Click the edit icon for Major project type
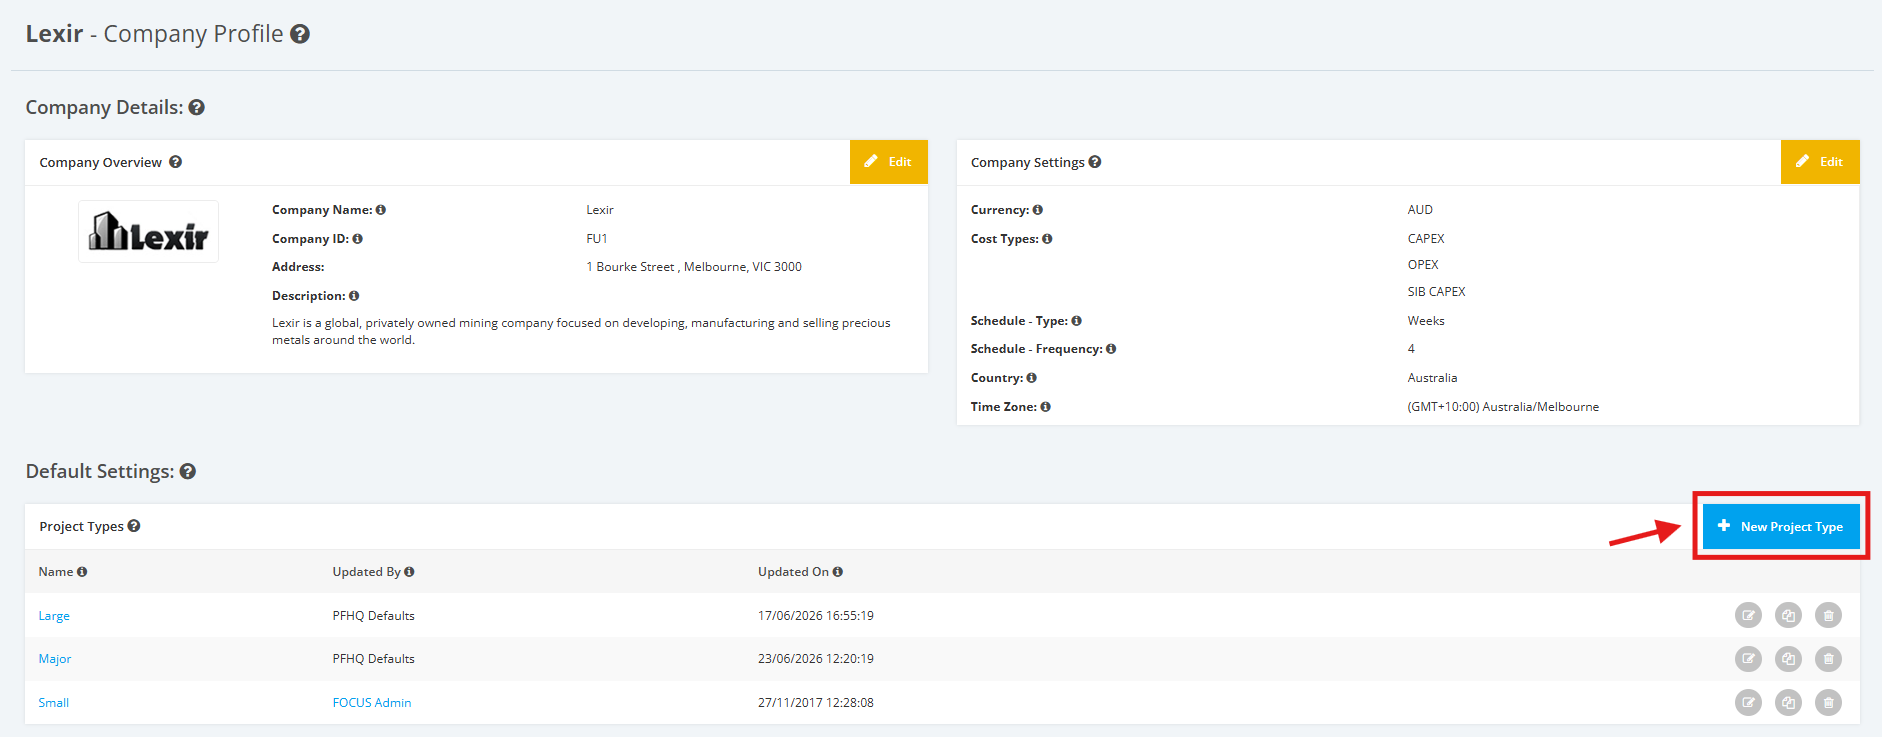The height and width of the screenshot is (737, 1882). [x=1748, y=659]
